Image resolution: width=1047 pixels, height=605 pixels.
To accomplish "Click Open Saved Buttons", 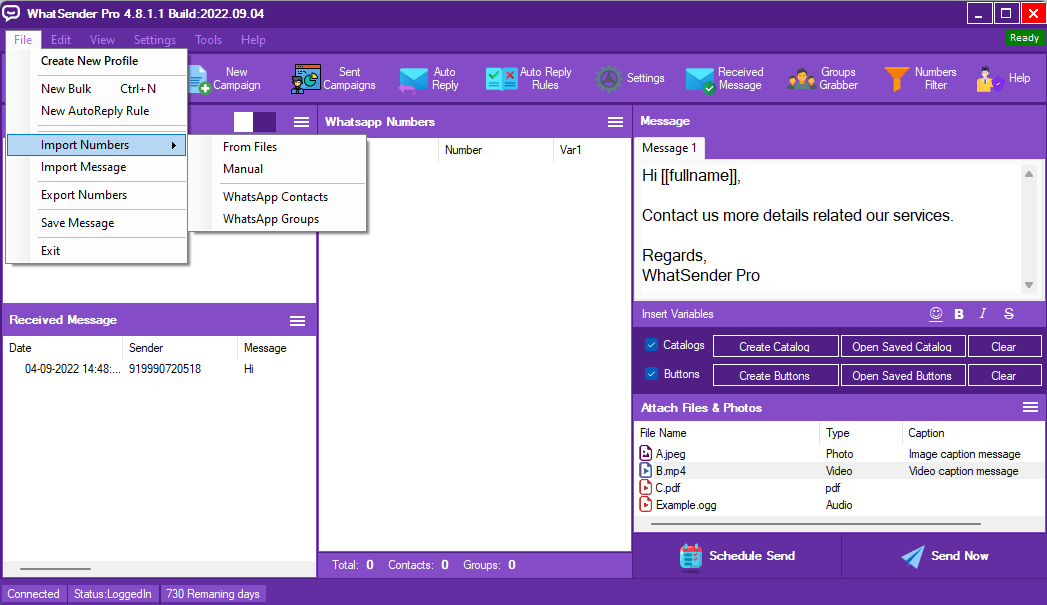I will pos(903,375).
